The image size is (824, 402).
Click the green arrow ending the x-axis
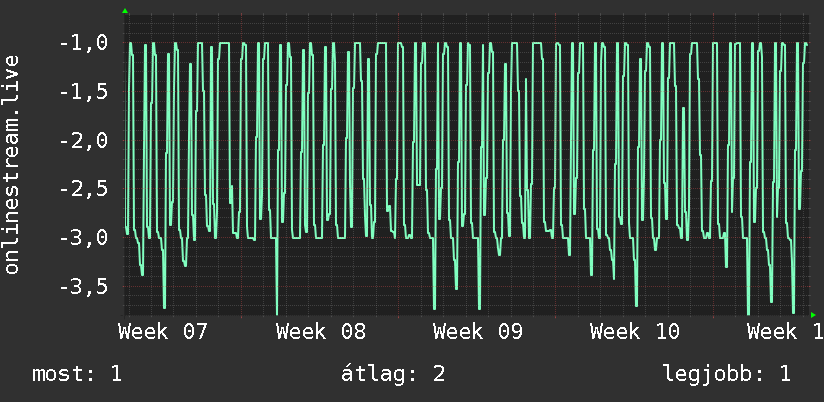click(813, 315)
